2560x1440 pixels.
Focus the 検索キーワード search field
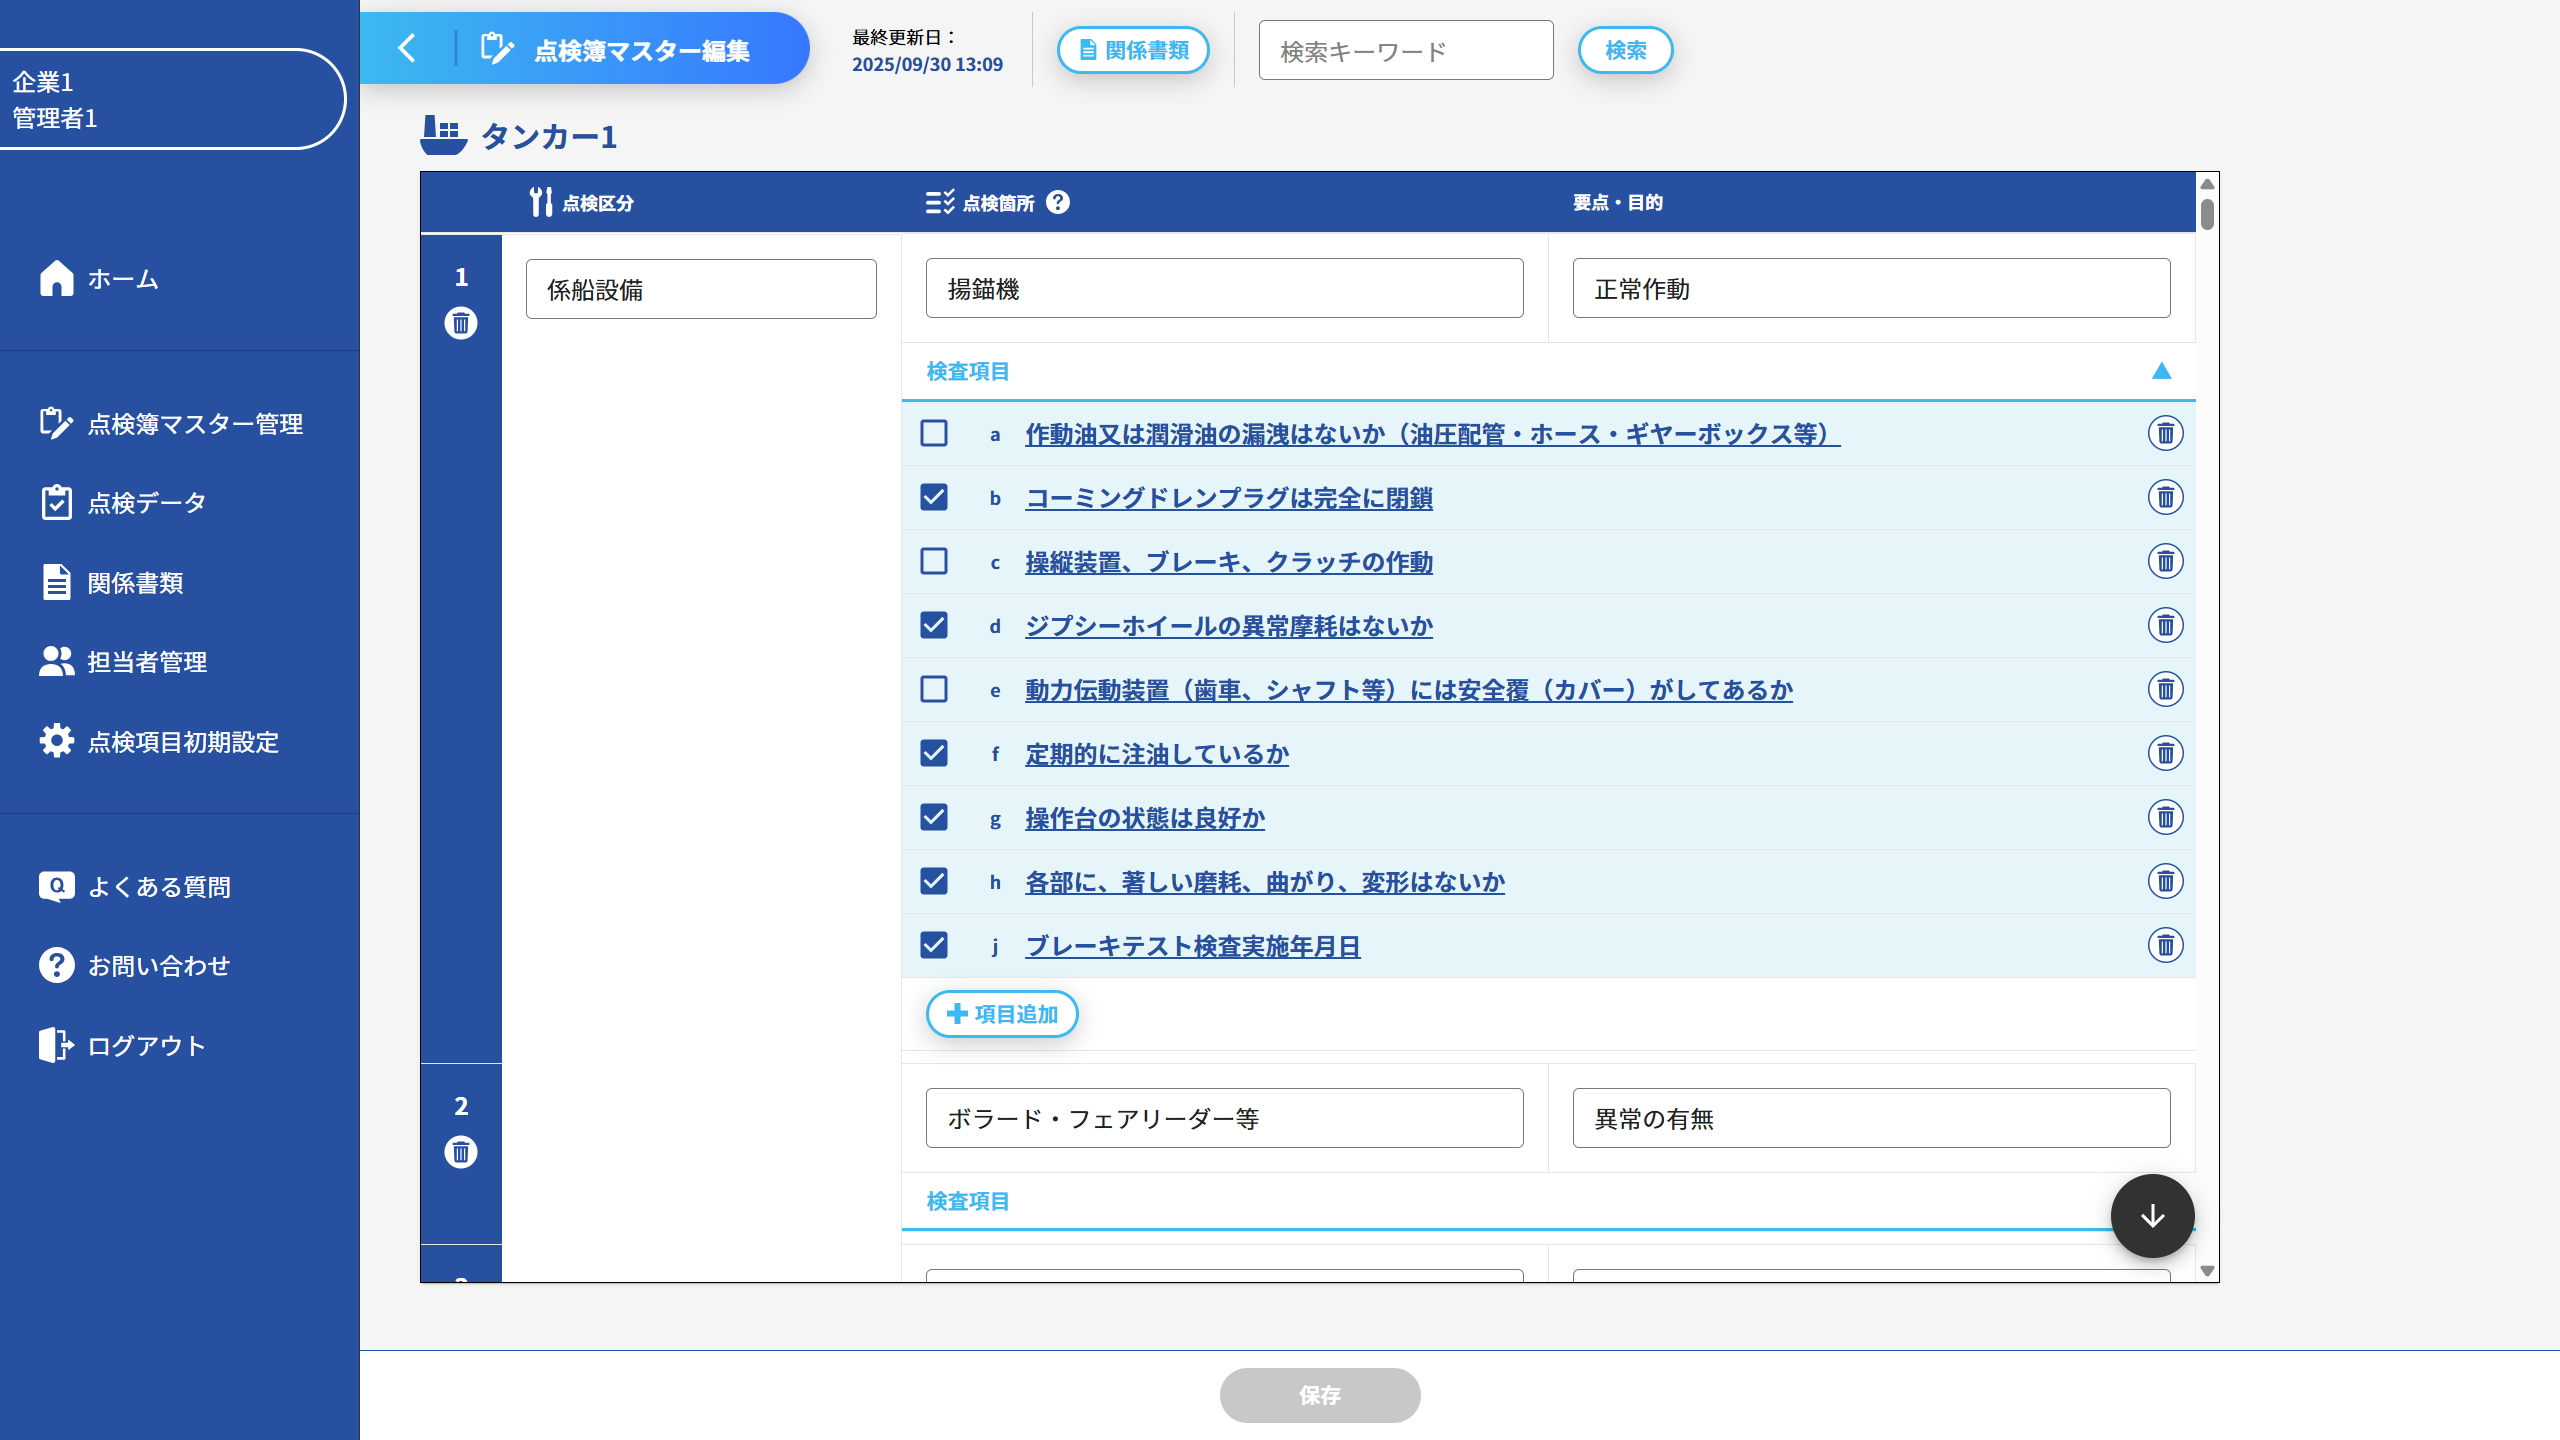tap(1405, 51)
